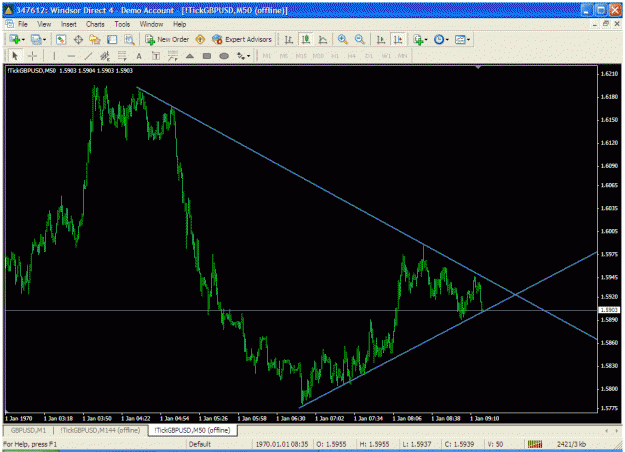Select the !TickGBPUSD,M50 (offline) tab
Viewport: 625px width, 452px height.
[192, 430]
